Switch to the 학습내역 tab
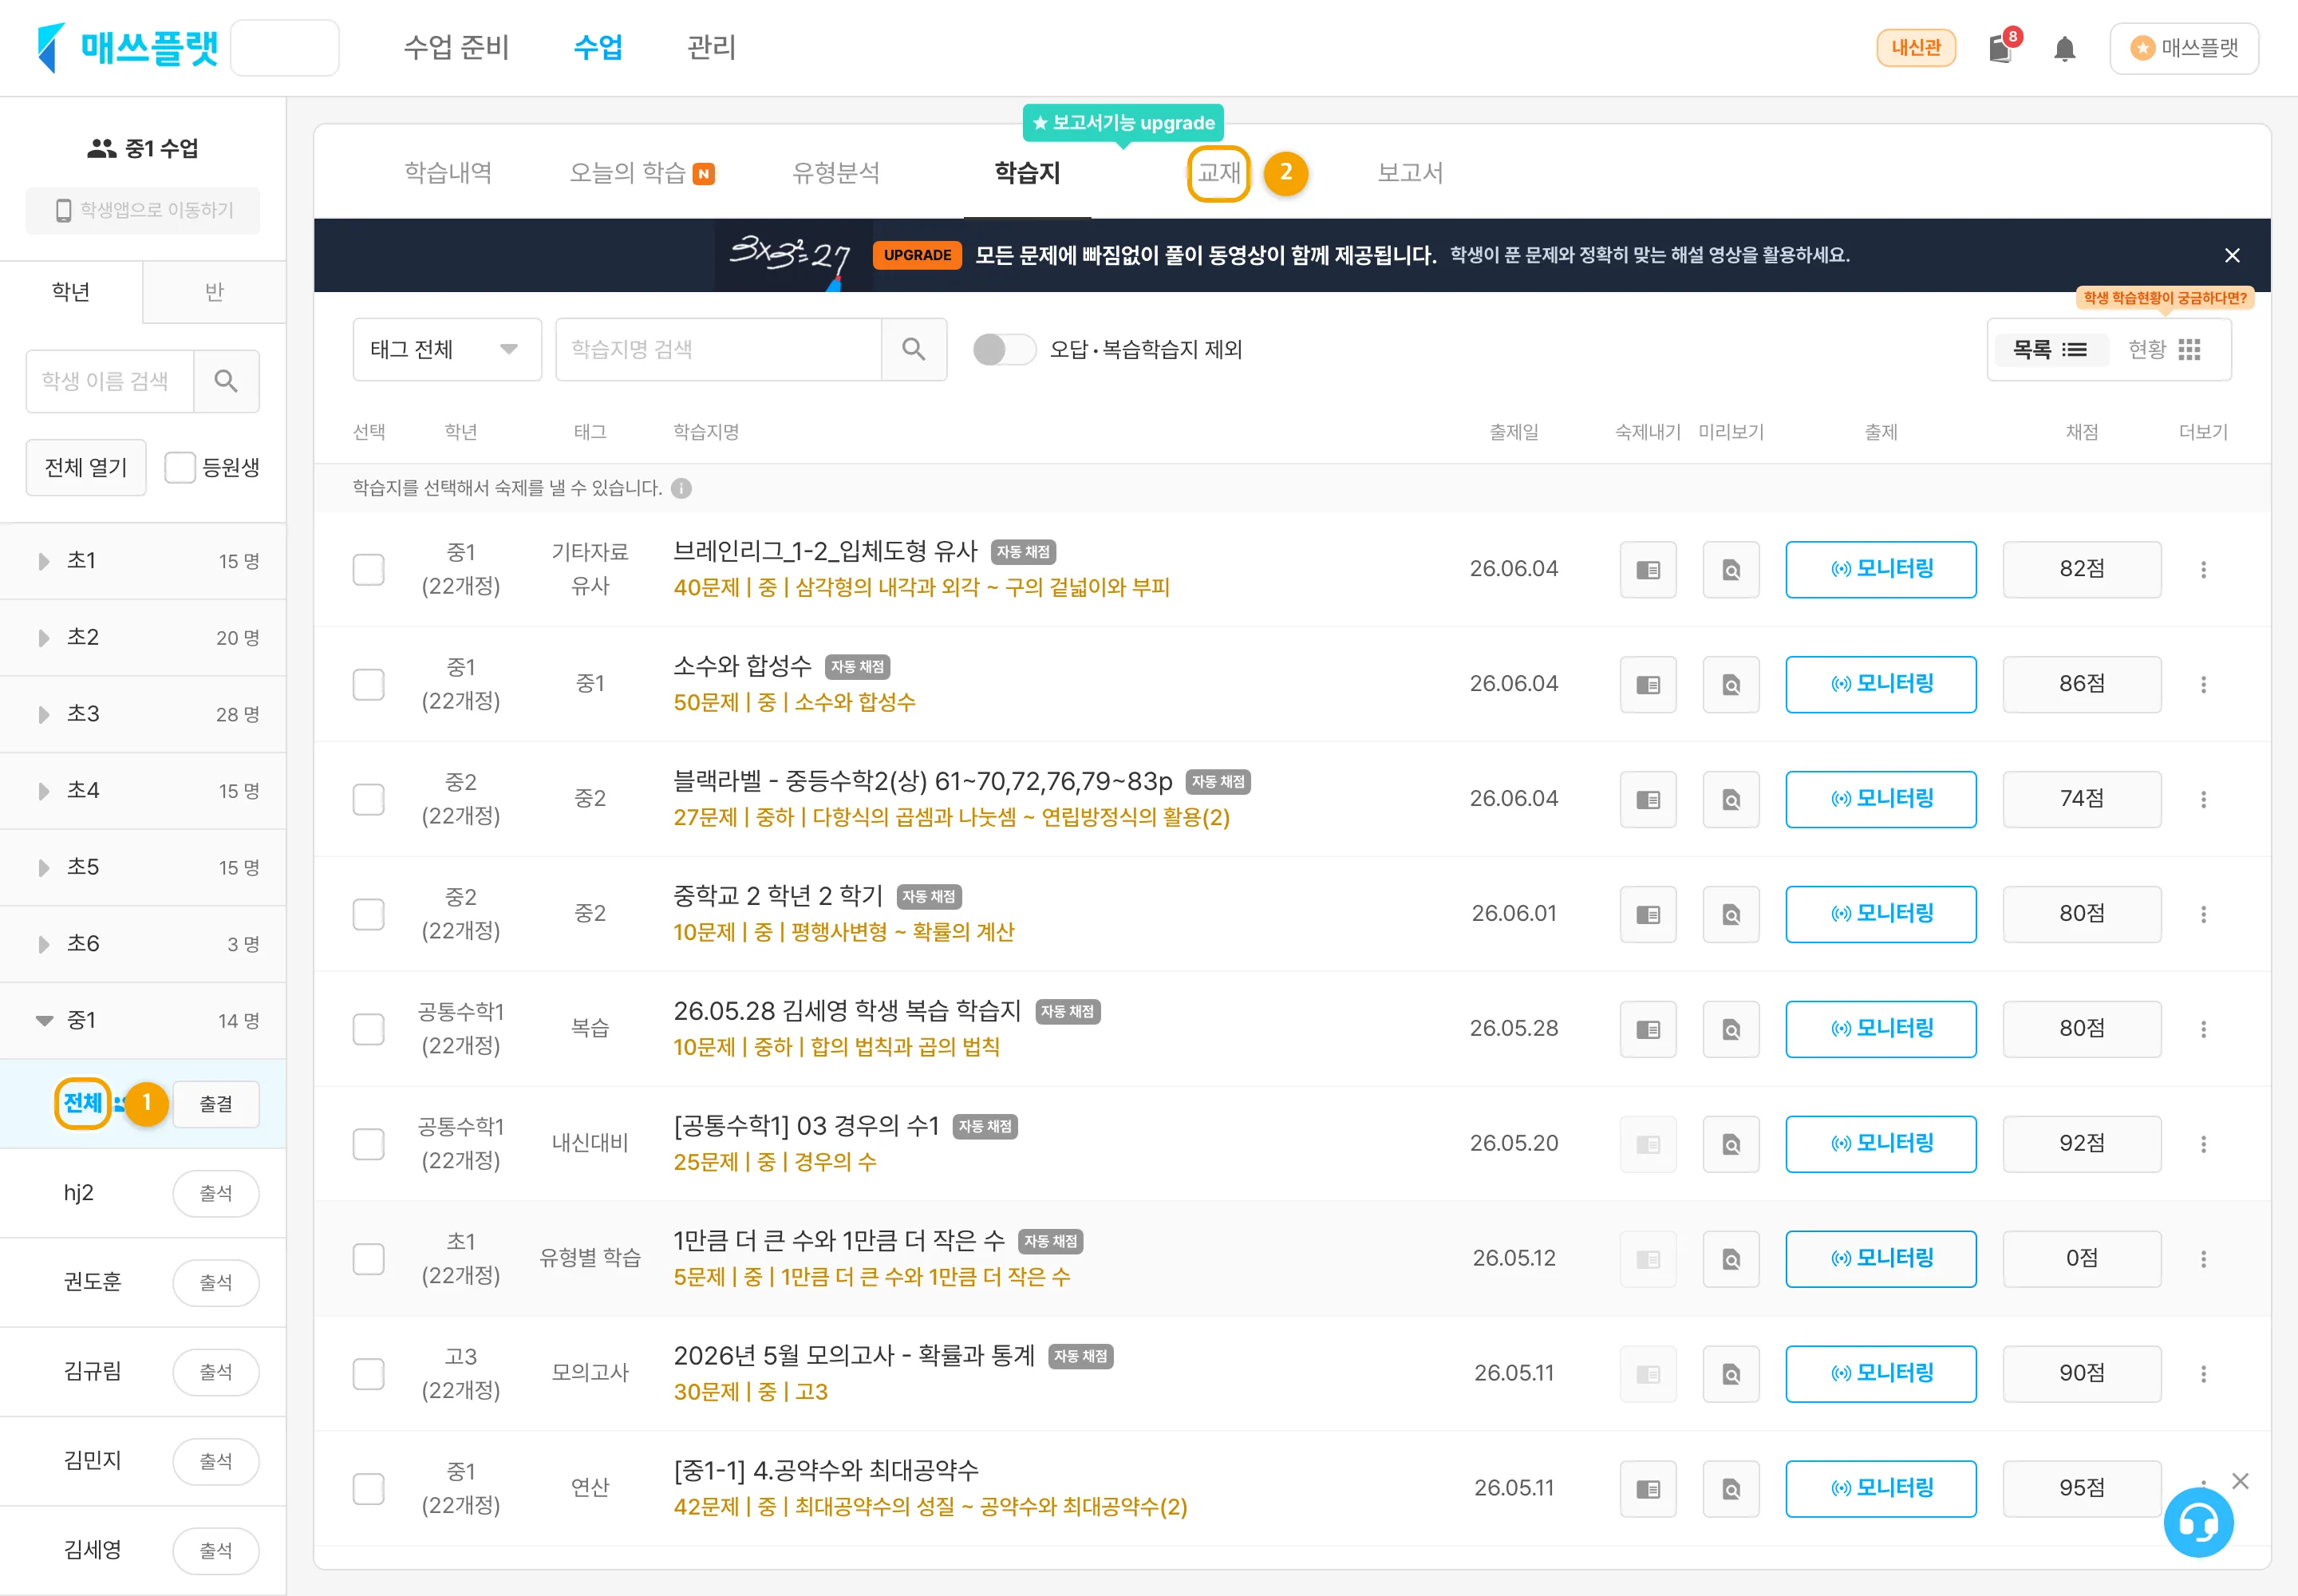2298x1596 pixels. (448, 173)
